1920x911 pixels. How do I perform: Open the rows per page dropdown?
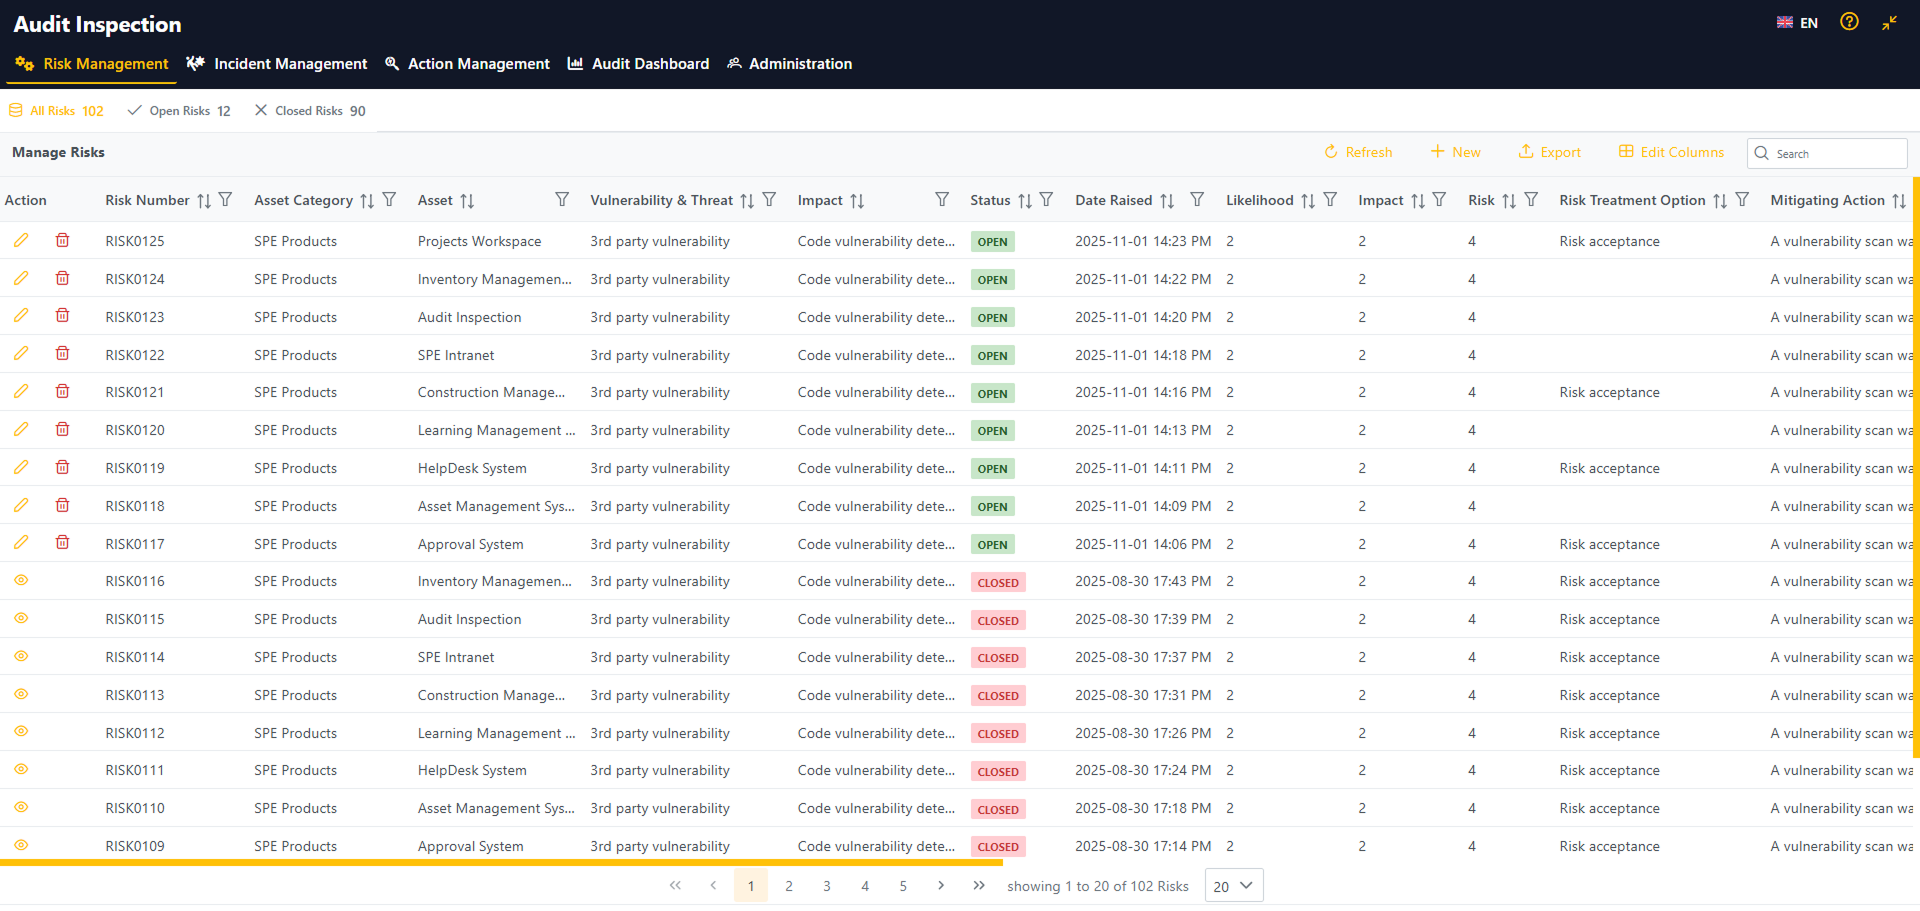click(x=1233, y=886)
